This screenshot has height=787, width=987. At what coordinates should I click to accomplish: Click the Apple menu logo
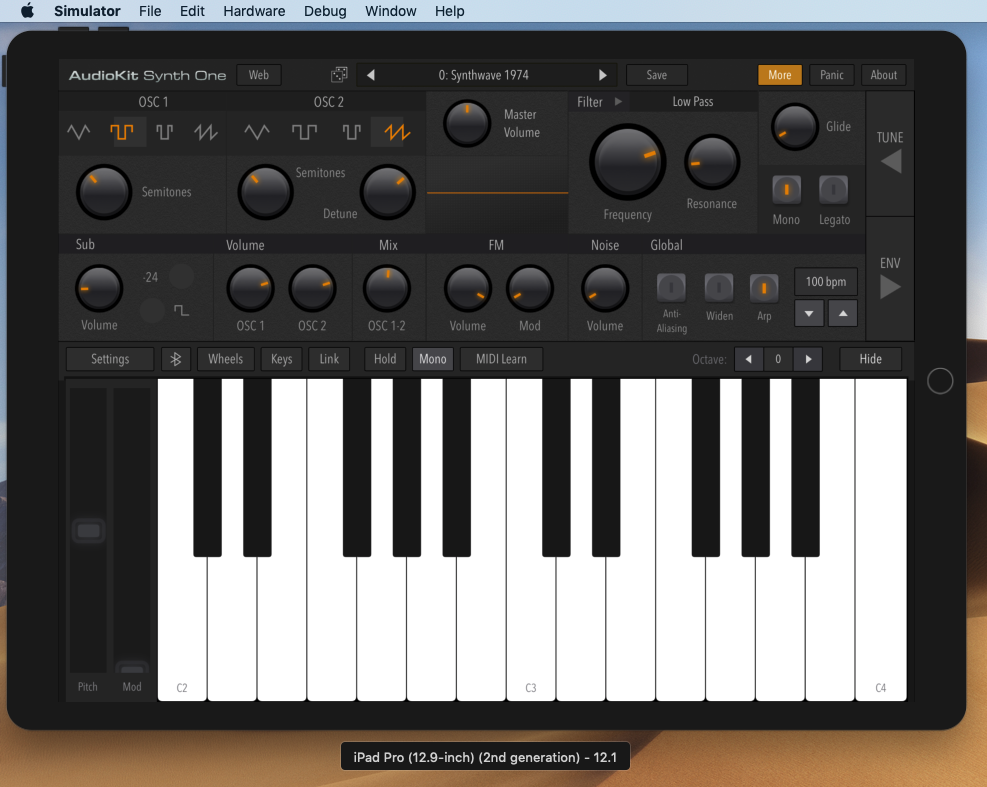coord(27,11)
